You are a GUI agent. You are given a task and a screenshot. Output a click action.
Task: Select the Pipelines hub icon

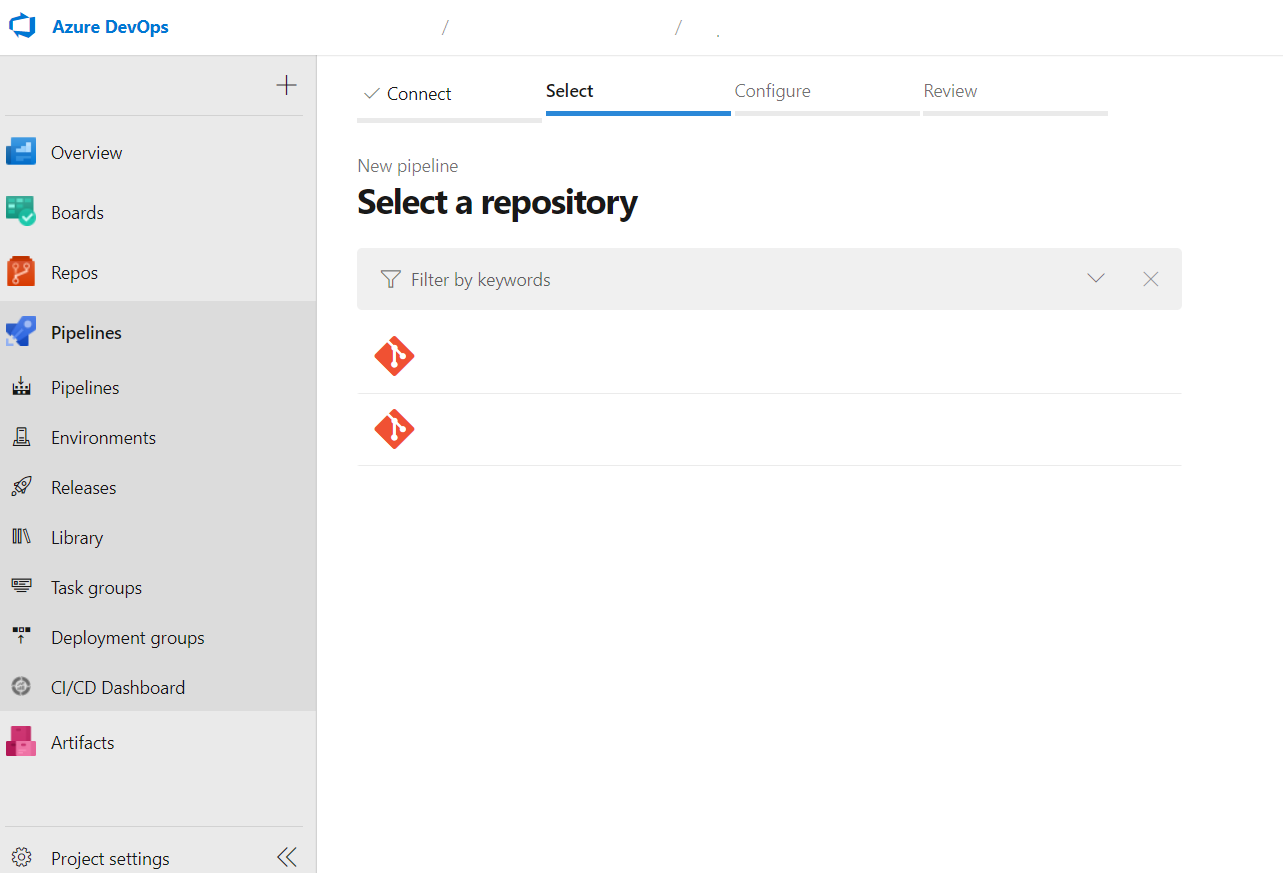(x=21, y=332)
